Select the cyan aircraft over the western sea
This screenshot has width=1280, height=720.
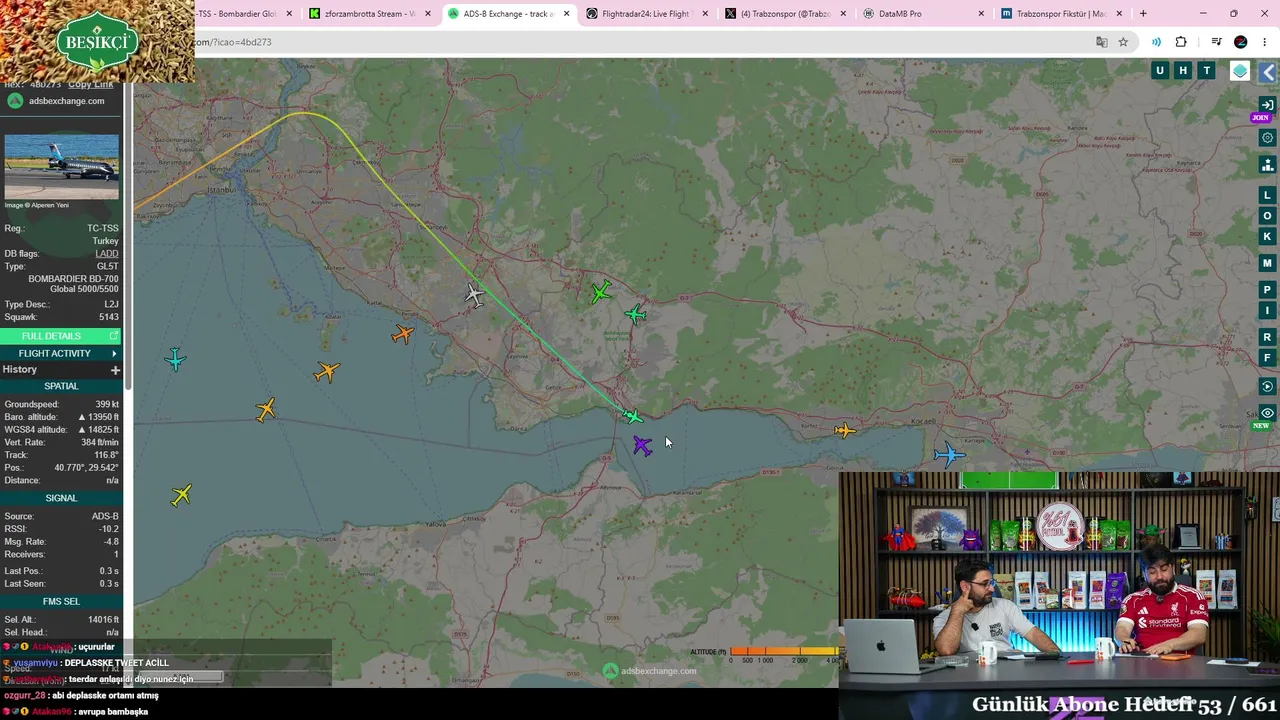tap(175, 359)
